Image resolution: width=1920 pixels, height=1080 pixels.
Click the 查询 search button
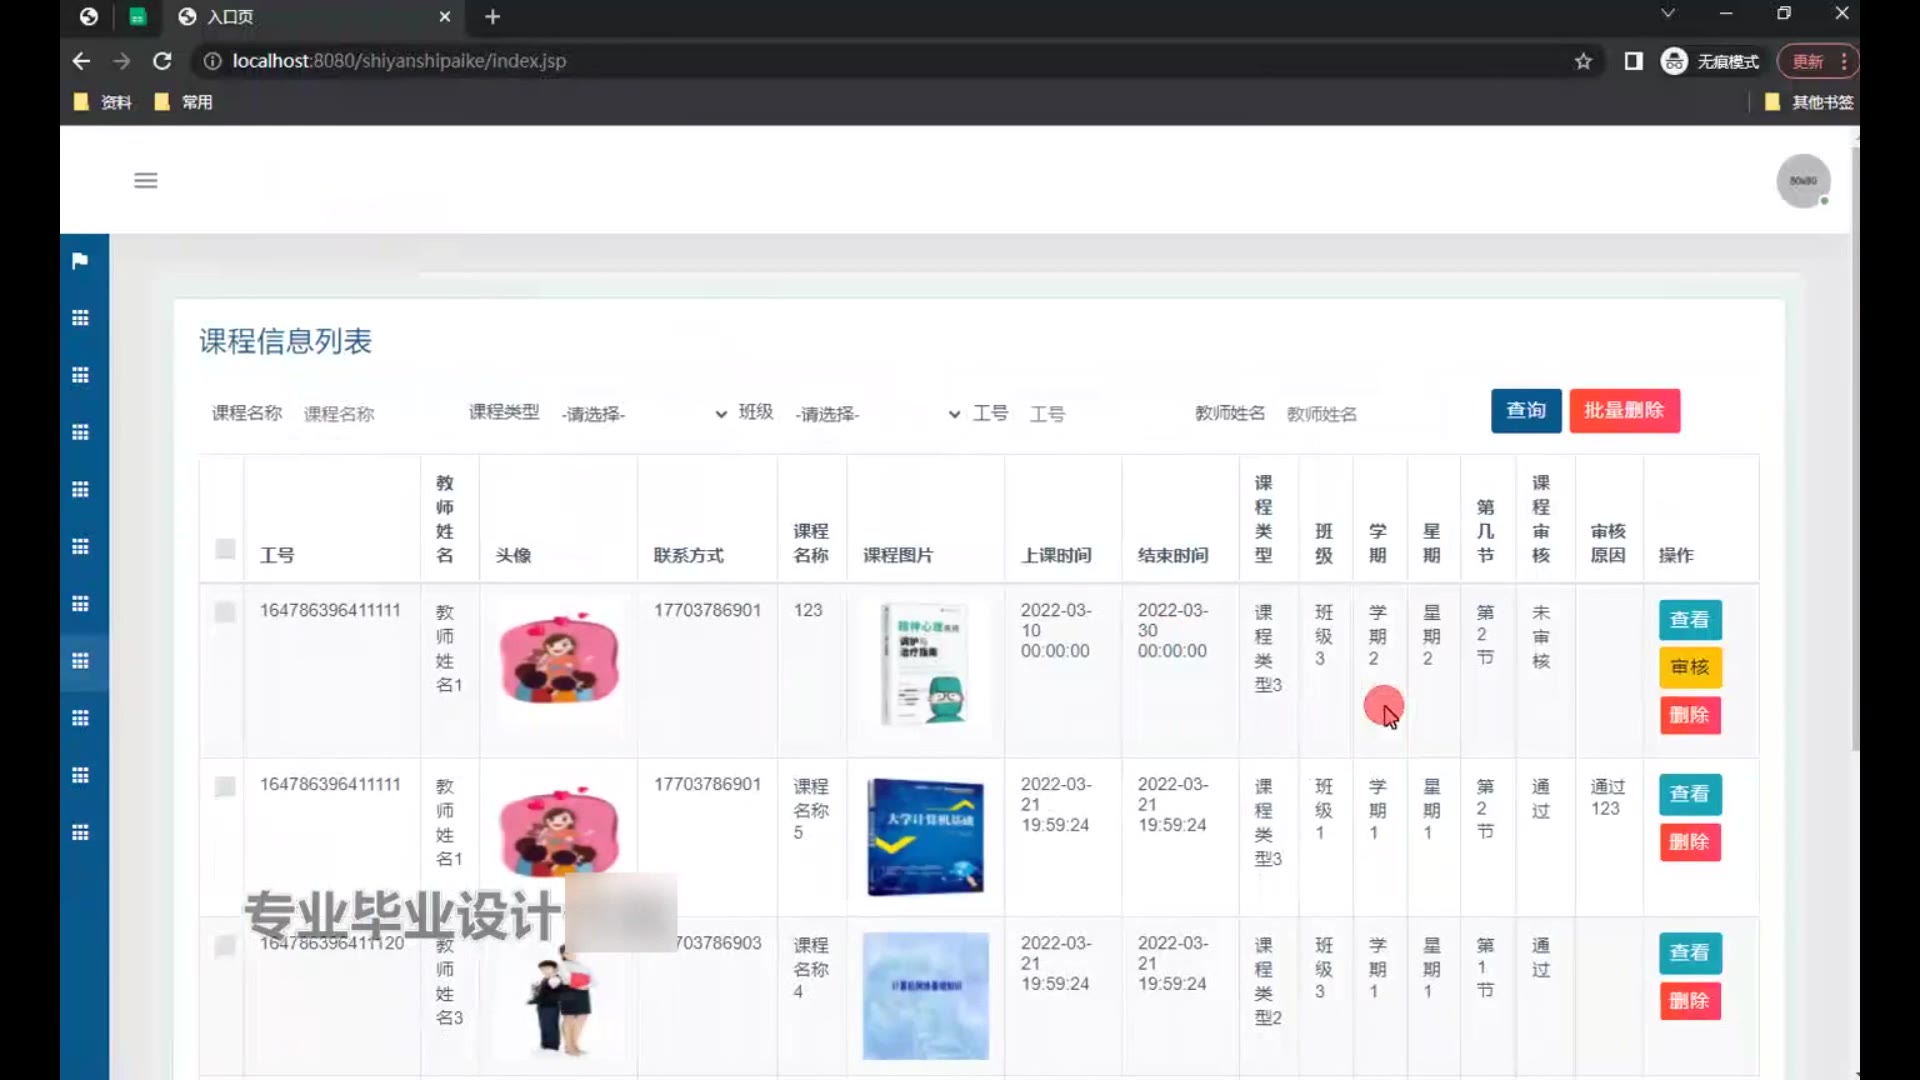tap(1525, 411)
